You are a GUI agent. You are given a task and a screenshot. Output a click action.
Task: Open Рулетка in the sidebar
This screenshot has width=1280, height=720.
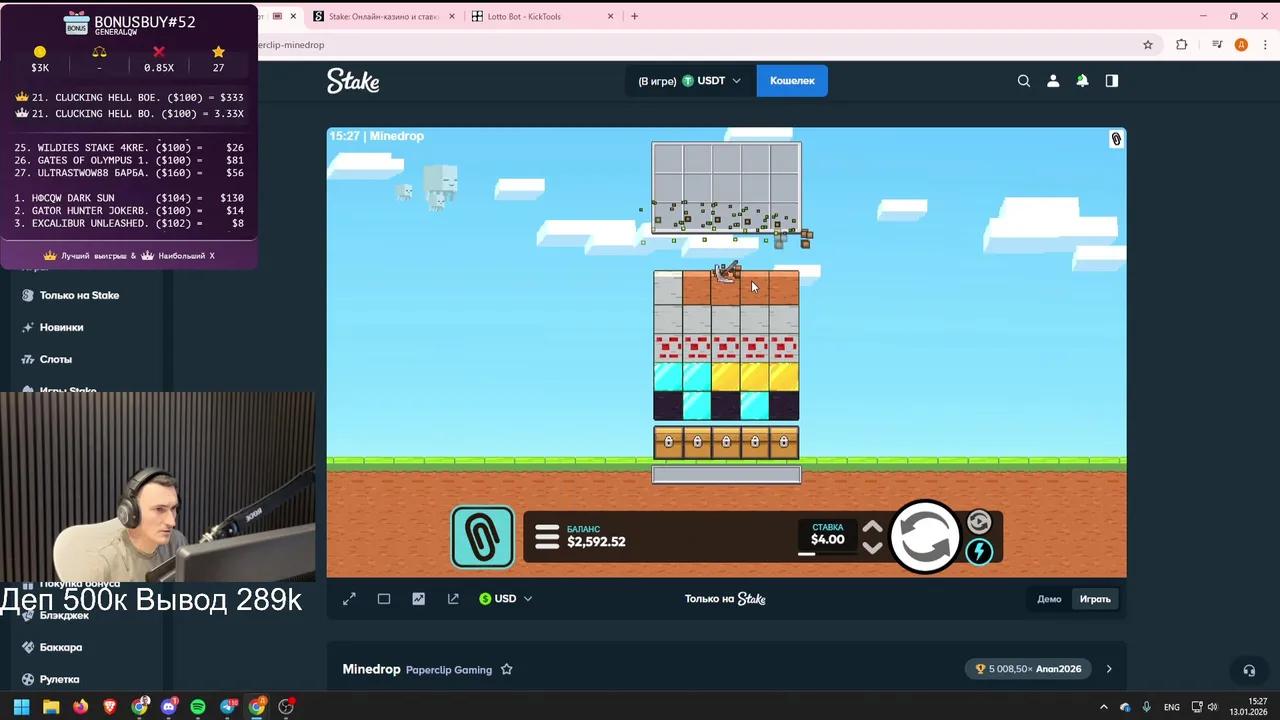[x=59, y=679]
